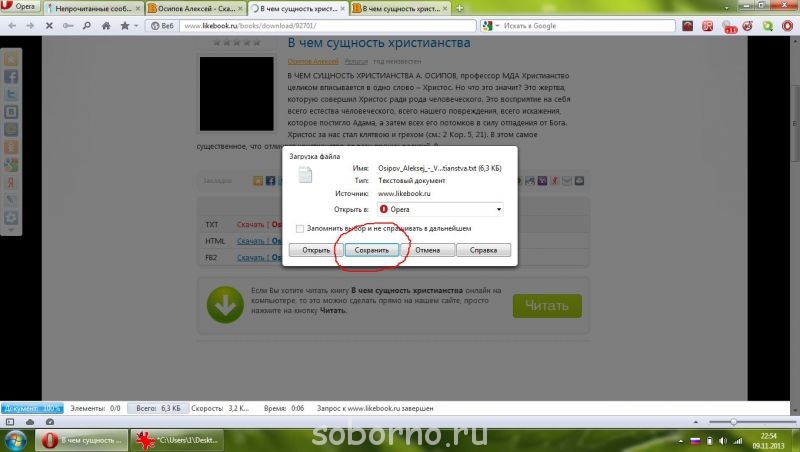Close the 'Осипов Алексей - Ска...' tab
The height and width of the screenshot is (452, 800).
[240, 9]
